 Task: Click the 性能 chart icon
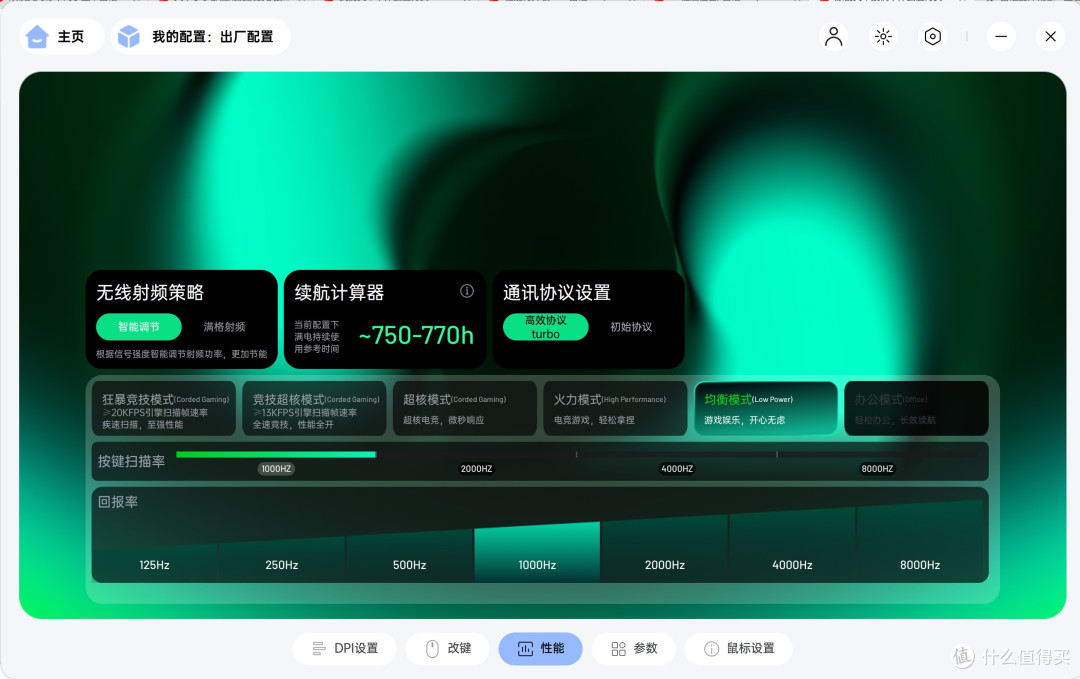tap(525, 649)
